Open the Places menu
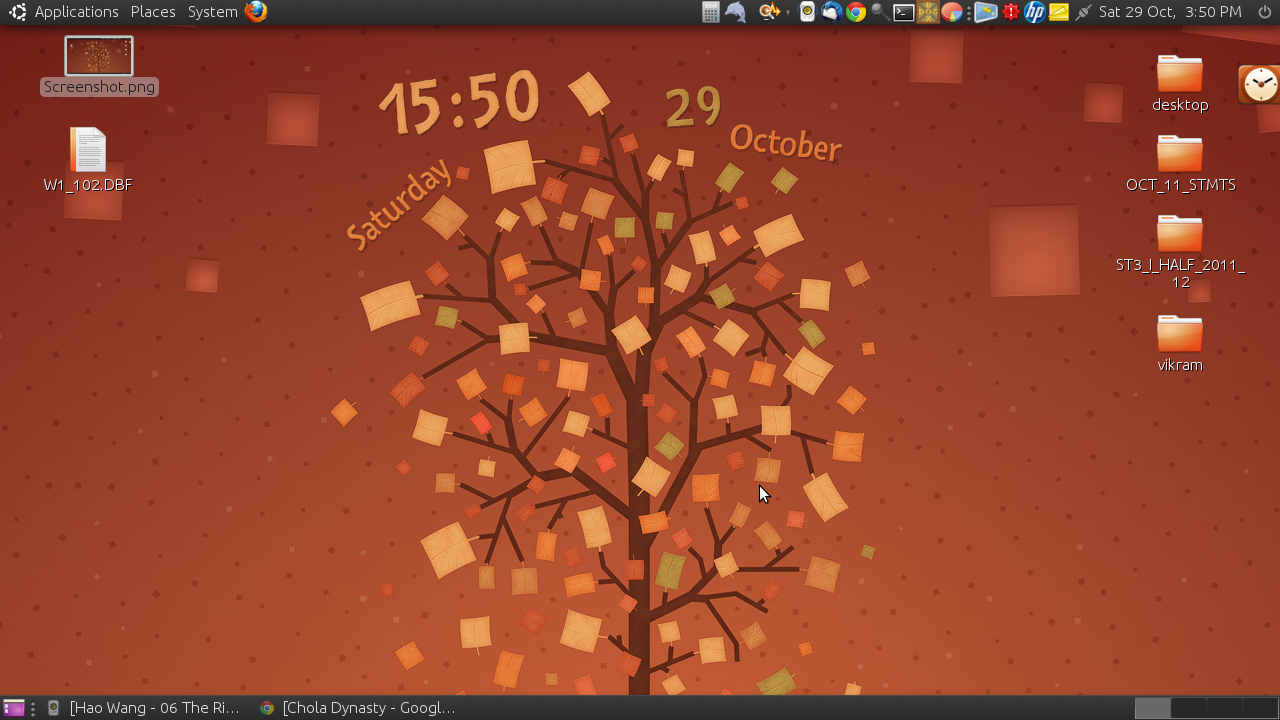1280x720 pixels. [x=152, y=12]
